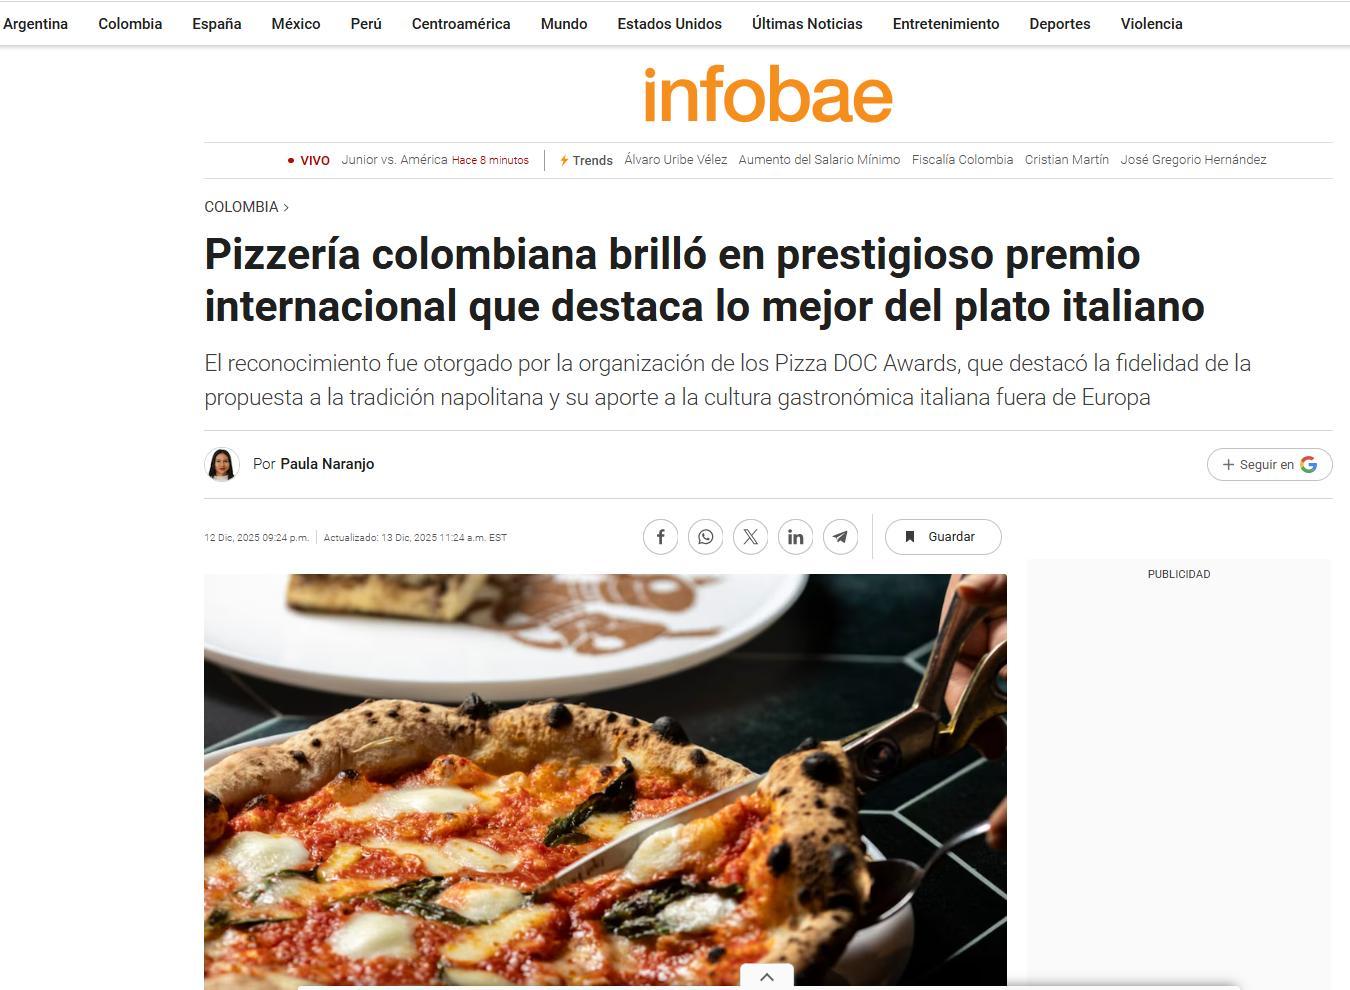
Task: Open trend Aumento del Salario Mínimo
Action: tap(819, 160)
